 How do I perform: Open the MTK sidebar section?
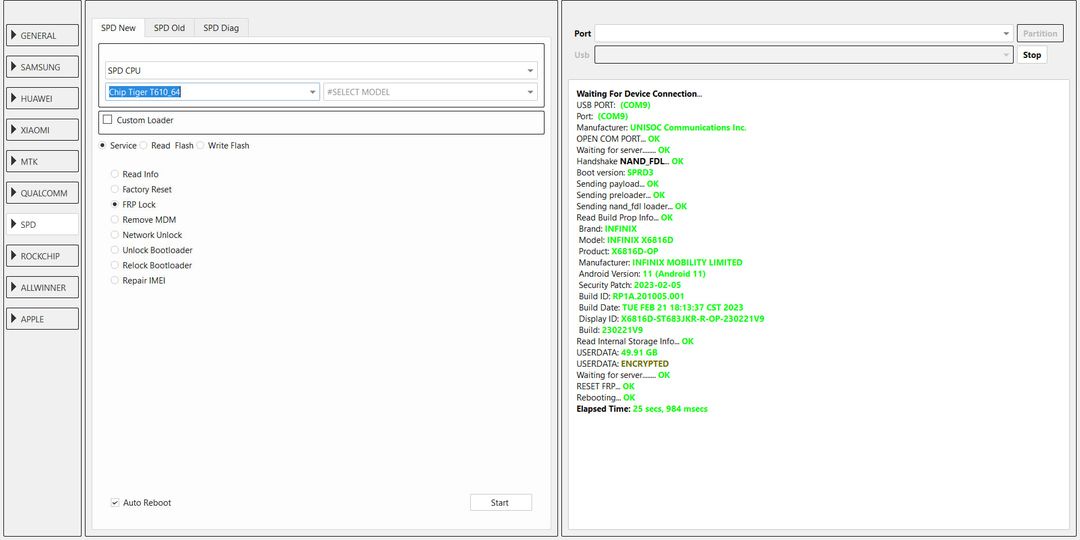(x=43, y=161)
